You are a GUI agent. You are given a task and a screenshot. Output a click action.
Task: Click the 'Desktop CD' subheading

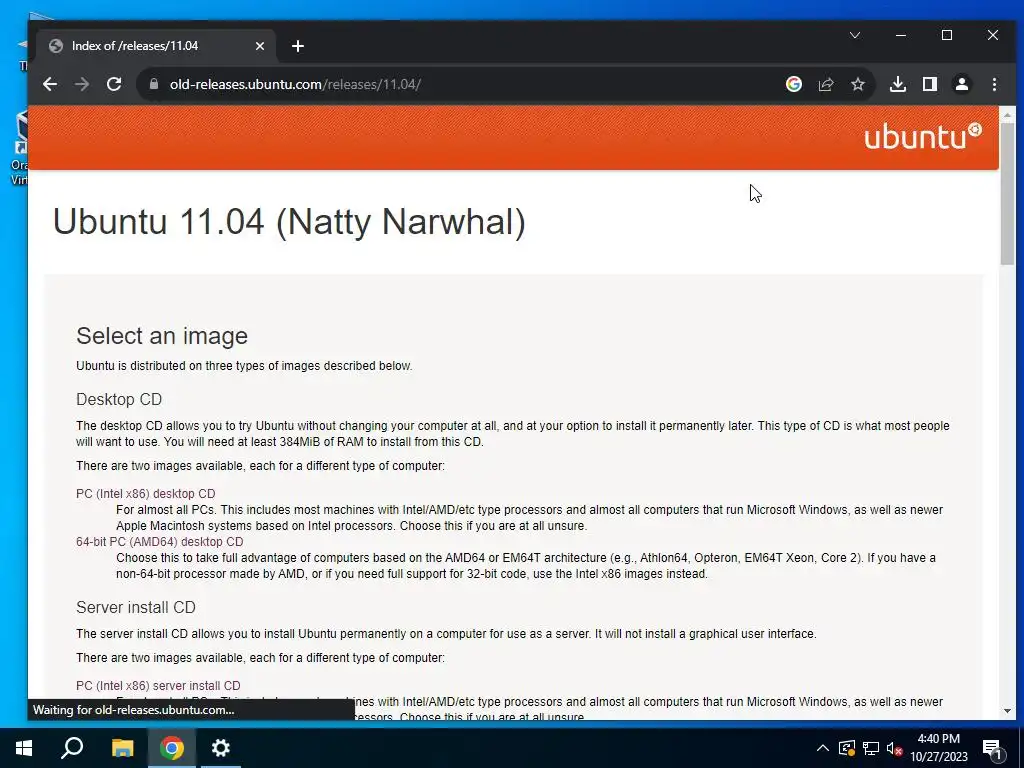(119, 399)
